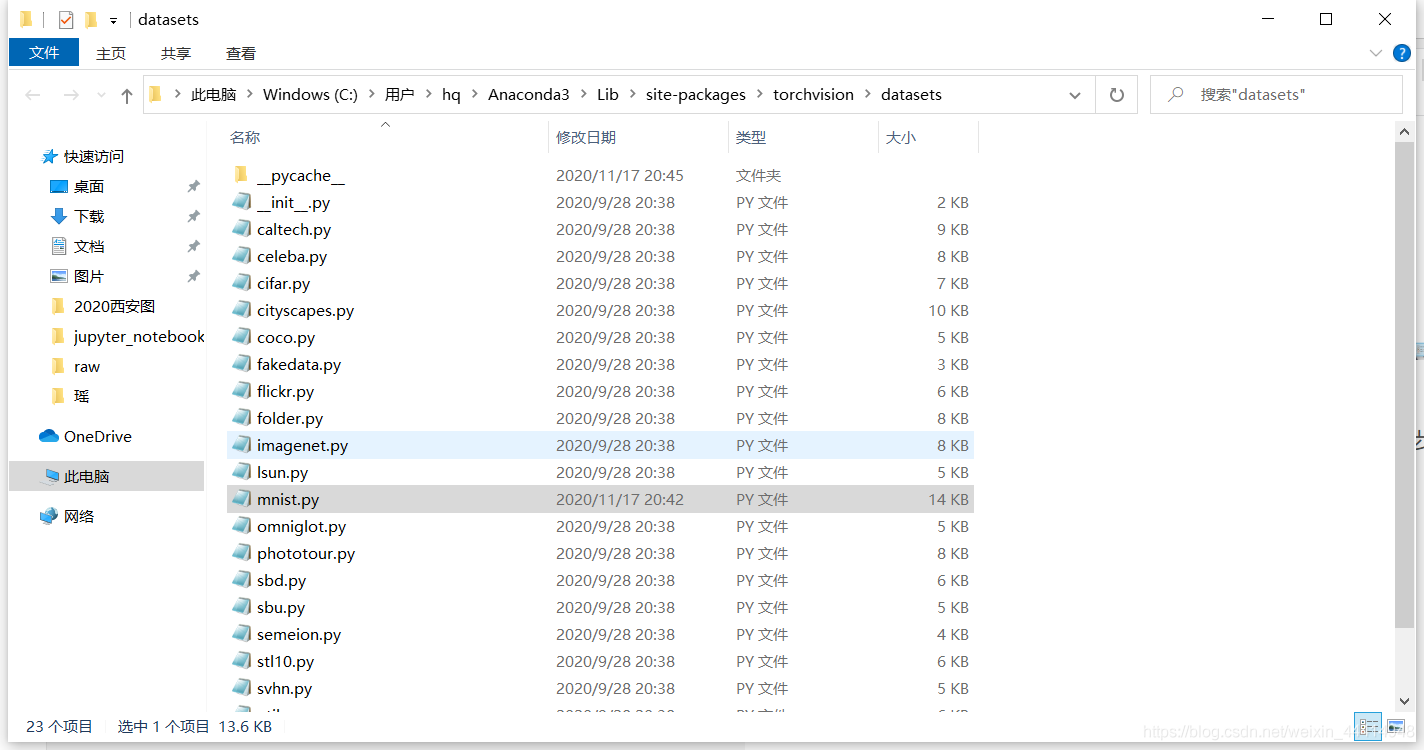Refresh the datasets folder view
Image resolution: width=1424 pixels, height=750 pixels.
tap(1116, 95)
